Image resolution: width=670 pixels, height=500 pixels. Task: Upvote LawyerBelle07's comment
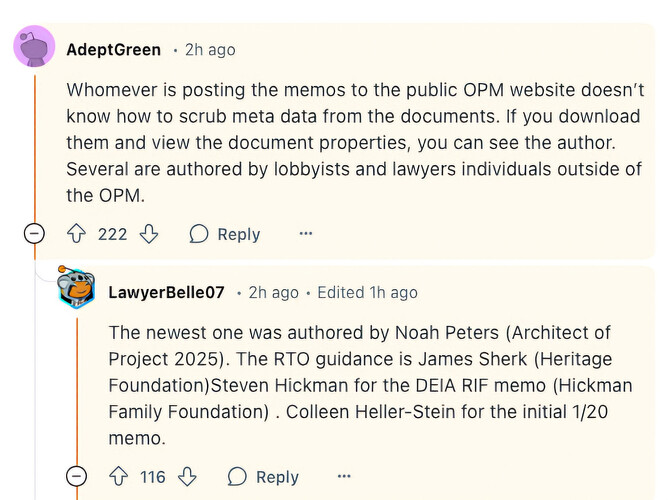118,476
